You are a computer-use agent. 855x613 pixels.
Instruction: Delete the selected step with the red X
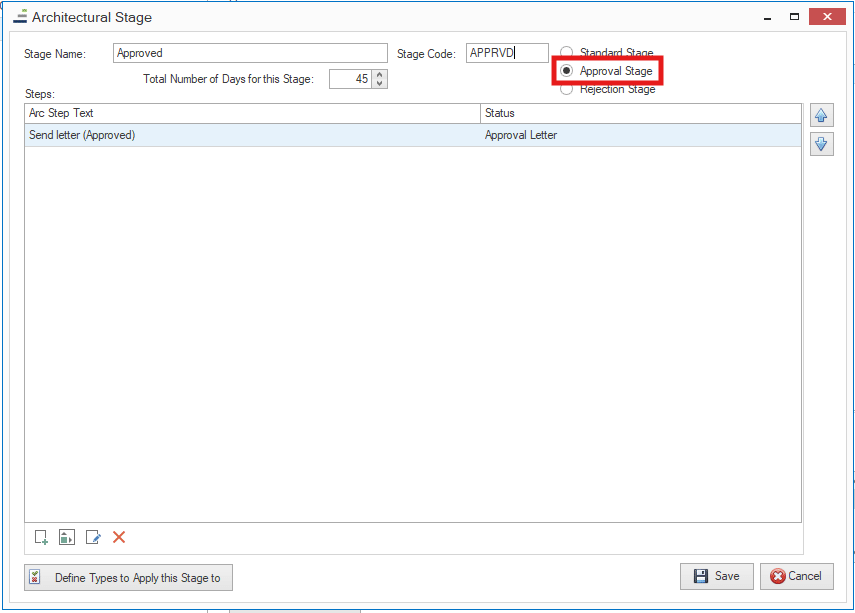(119, 537)
